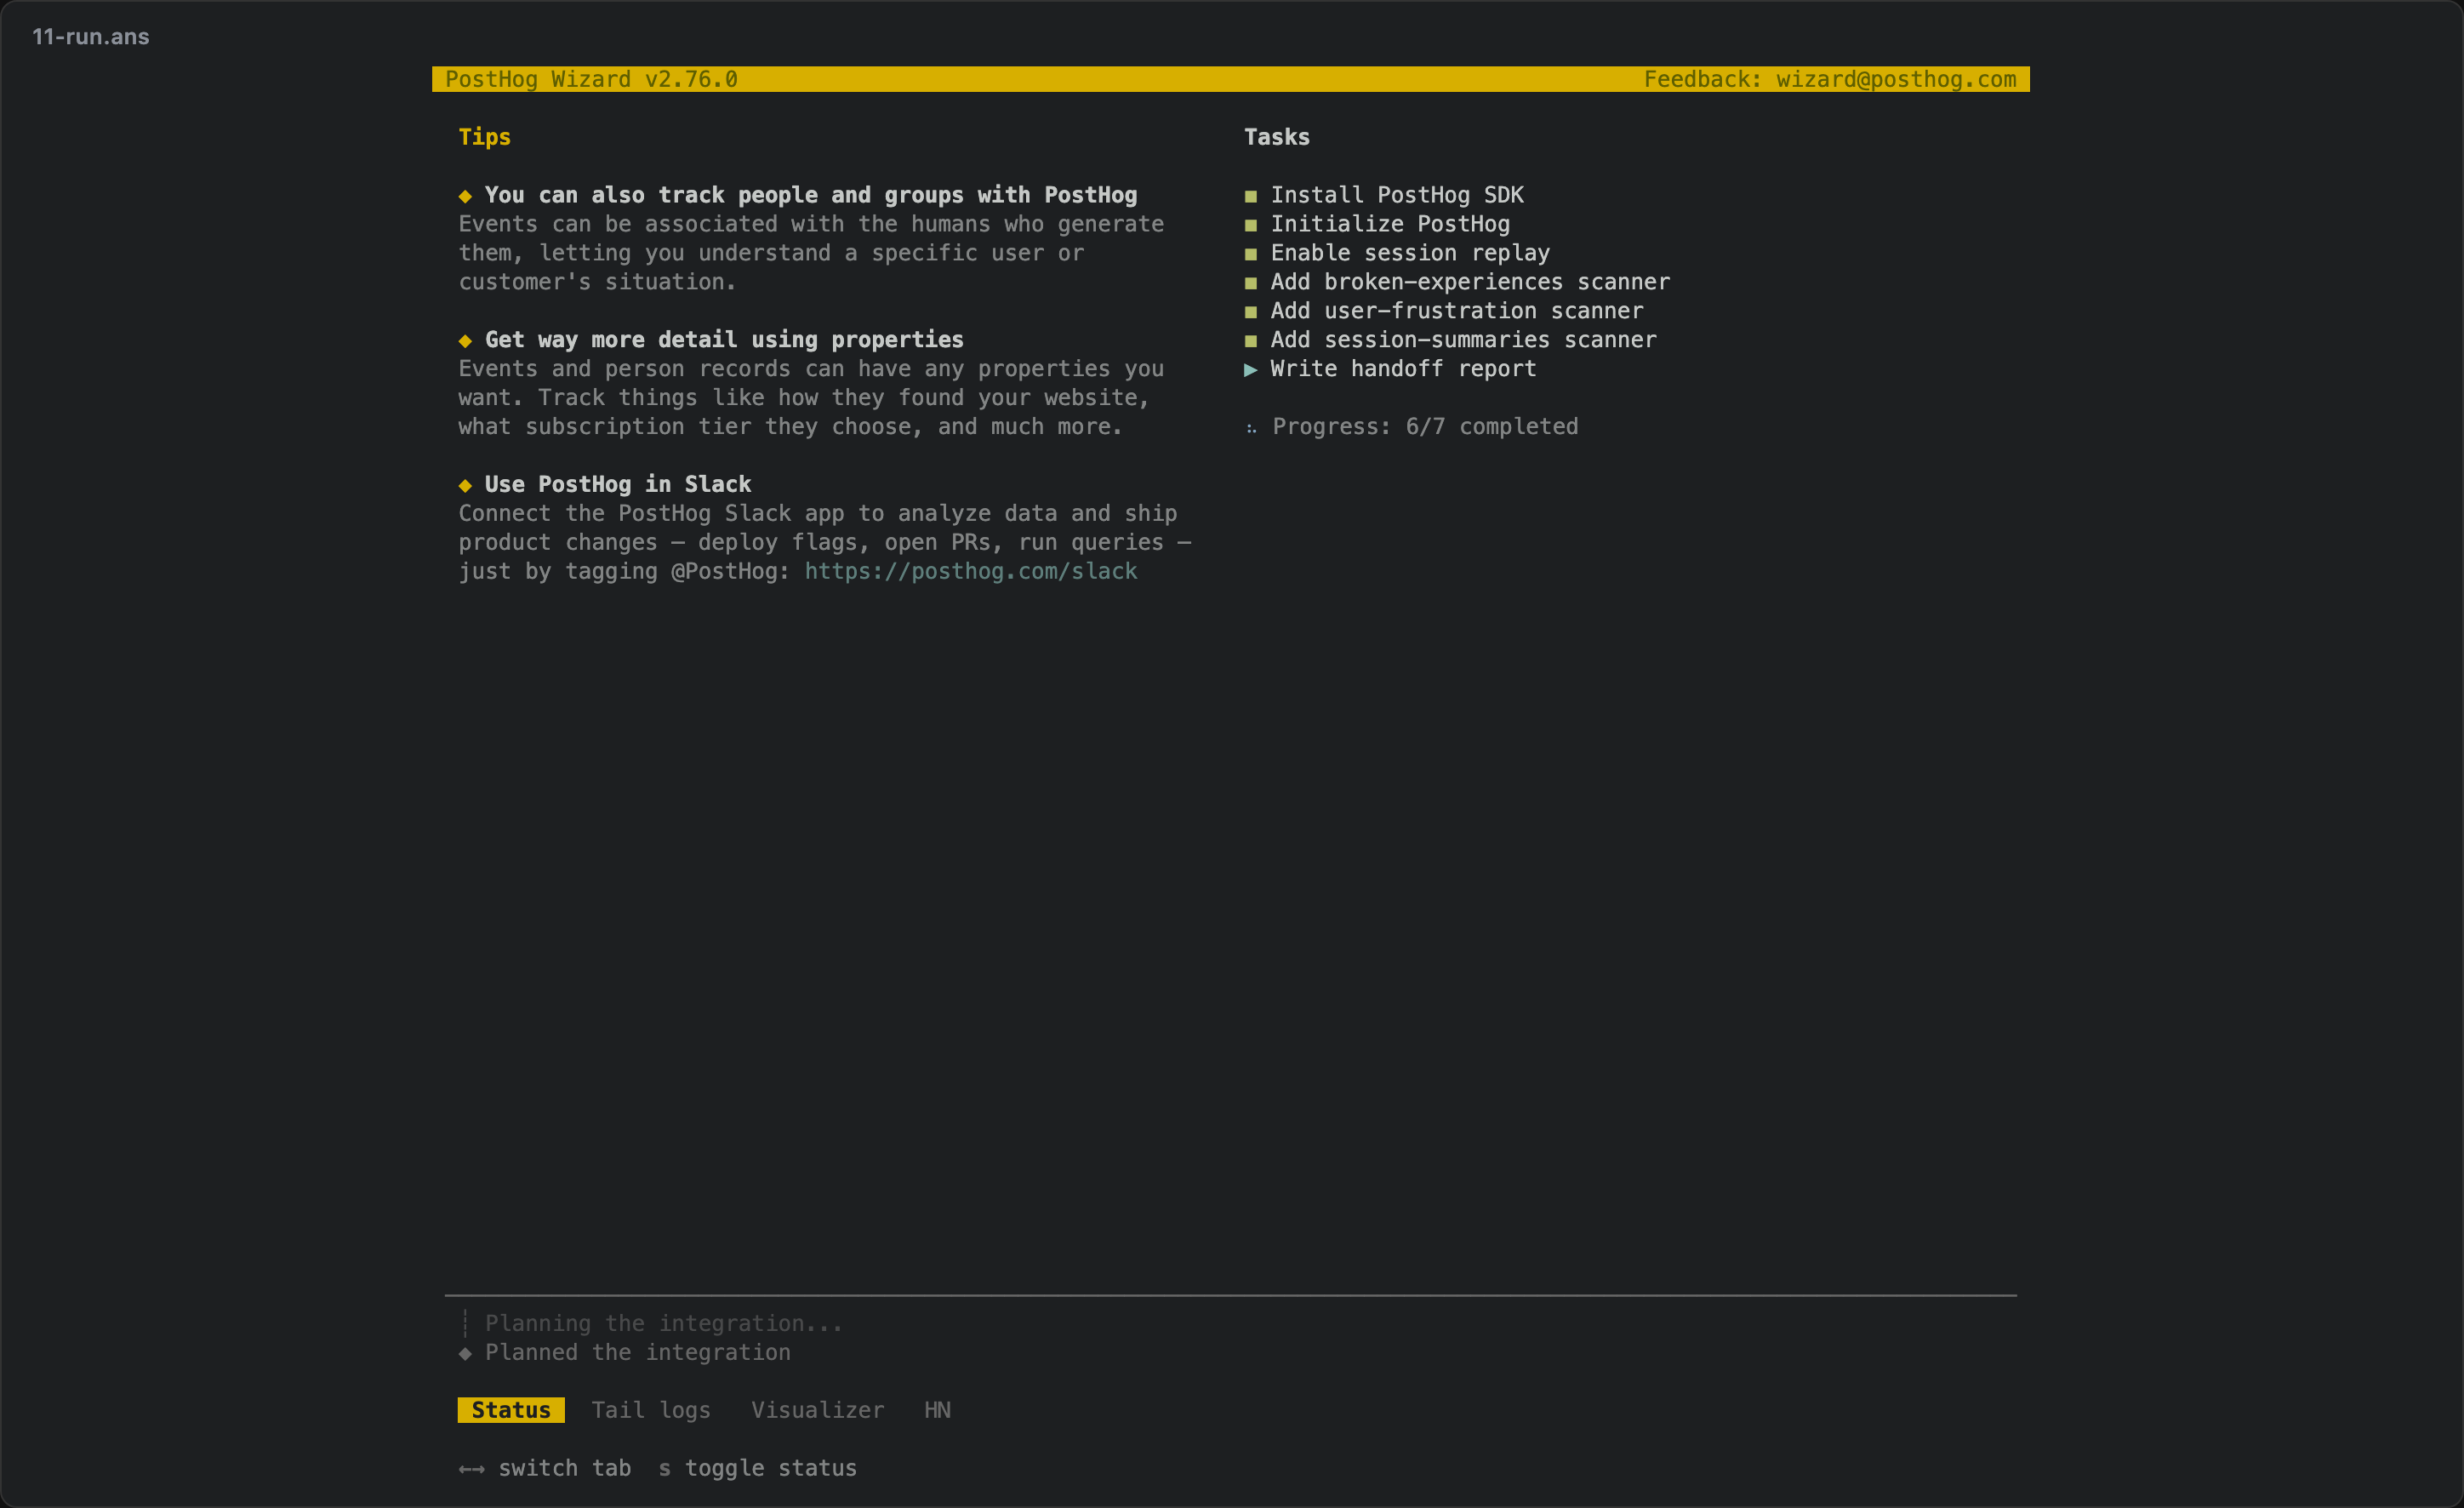
Task: Click the "s toggle status" key hint
Action: click(758, 1468)
